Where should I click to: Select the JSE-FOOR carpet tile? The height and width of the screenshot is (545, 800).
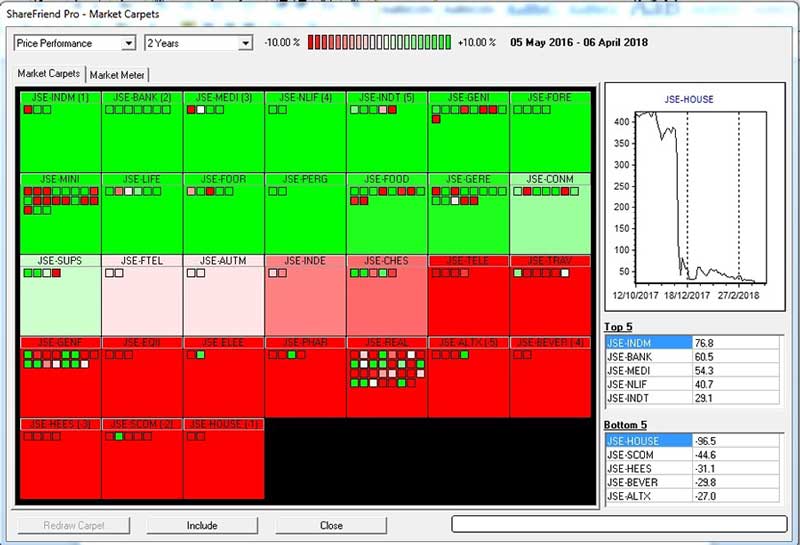coord(224,214)
